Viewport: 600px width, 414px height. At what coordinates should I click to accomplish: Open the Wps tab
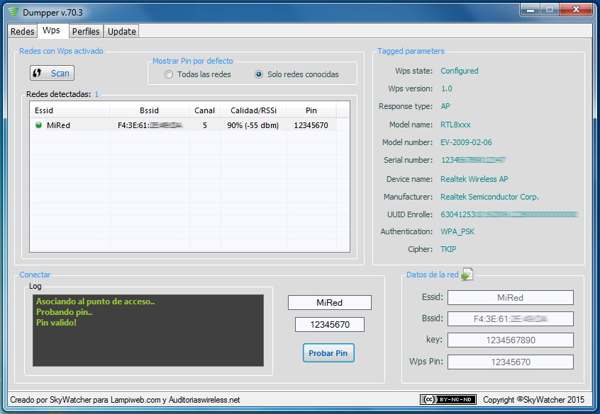pyautogui.click(x=51, y=30)
